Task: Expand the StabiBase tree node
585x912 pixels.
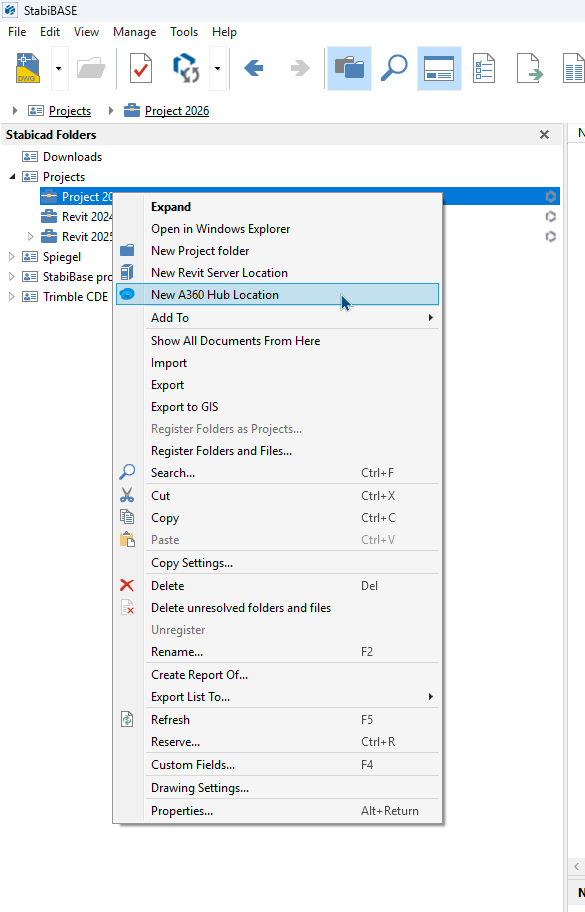Action: pos(12,277)
